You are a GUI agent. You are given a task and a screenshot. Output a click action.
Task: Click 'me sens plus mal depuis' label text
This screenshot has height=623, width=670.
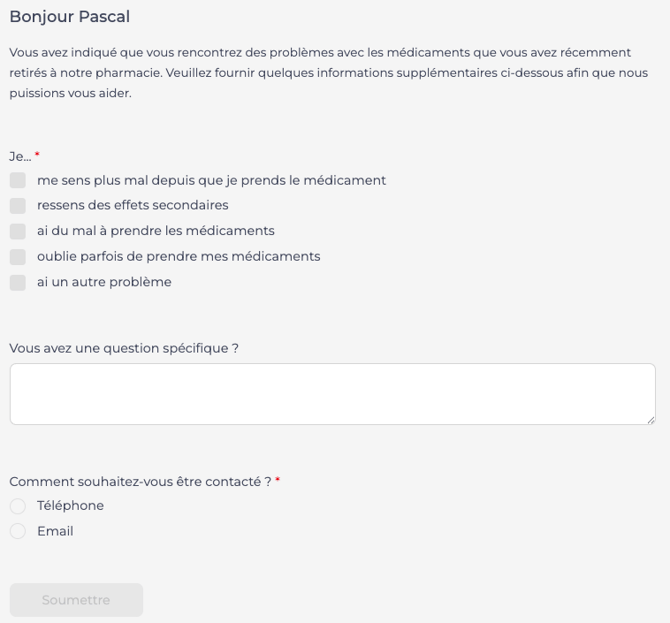pyautogui.click(x=211, y=181)
